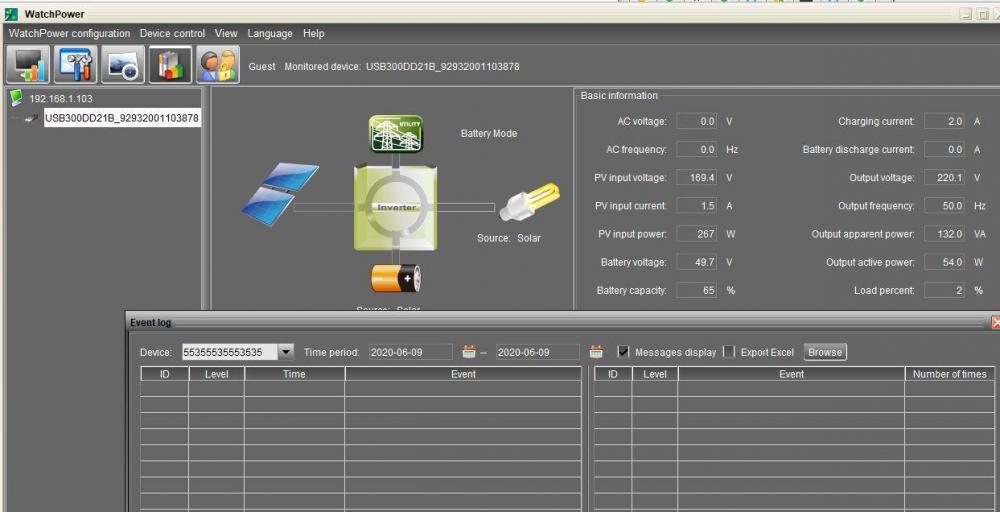Image resolution: width=1000 pixels, height=512 pixels.
Task: Open the user login toolbar icon
Action: pos(218,65)
